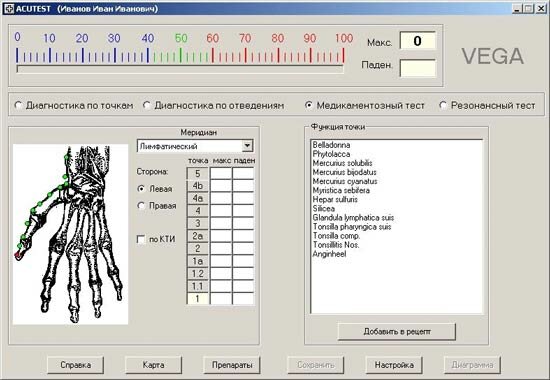
Task: Select 'Phytolacca' in the list
Action: pos(331,154)
